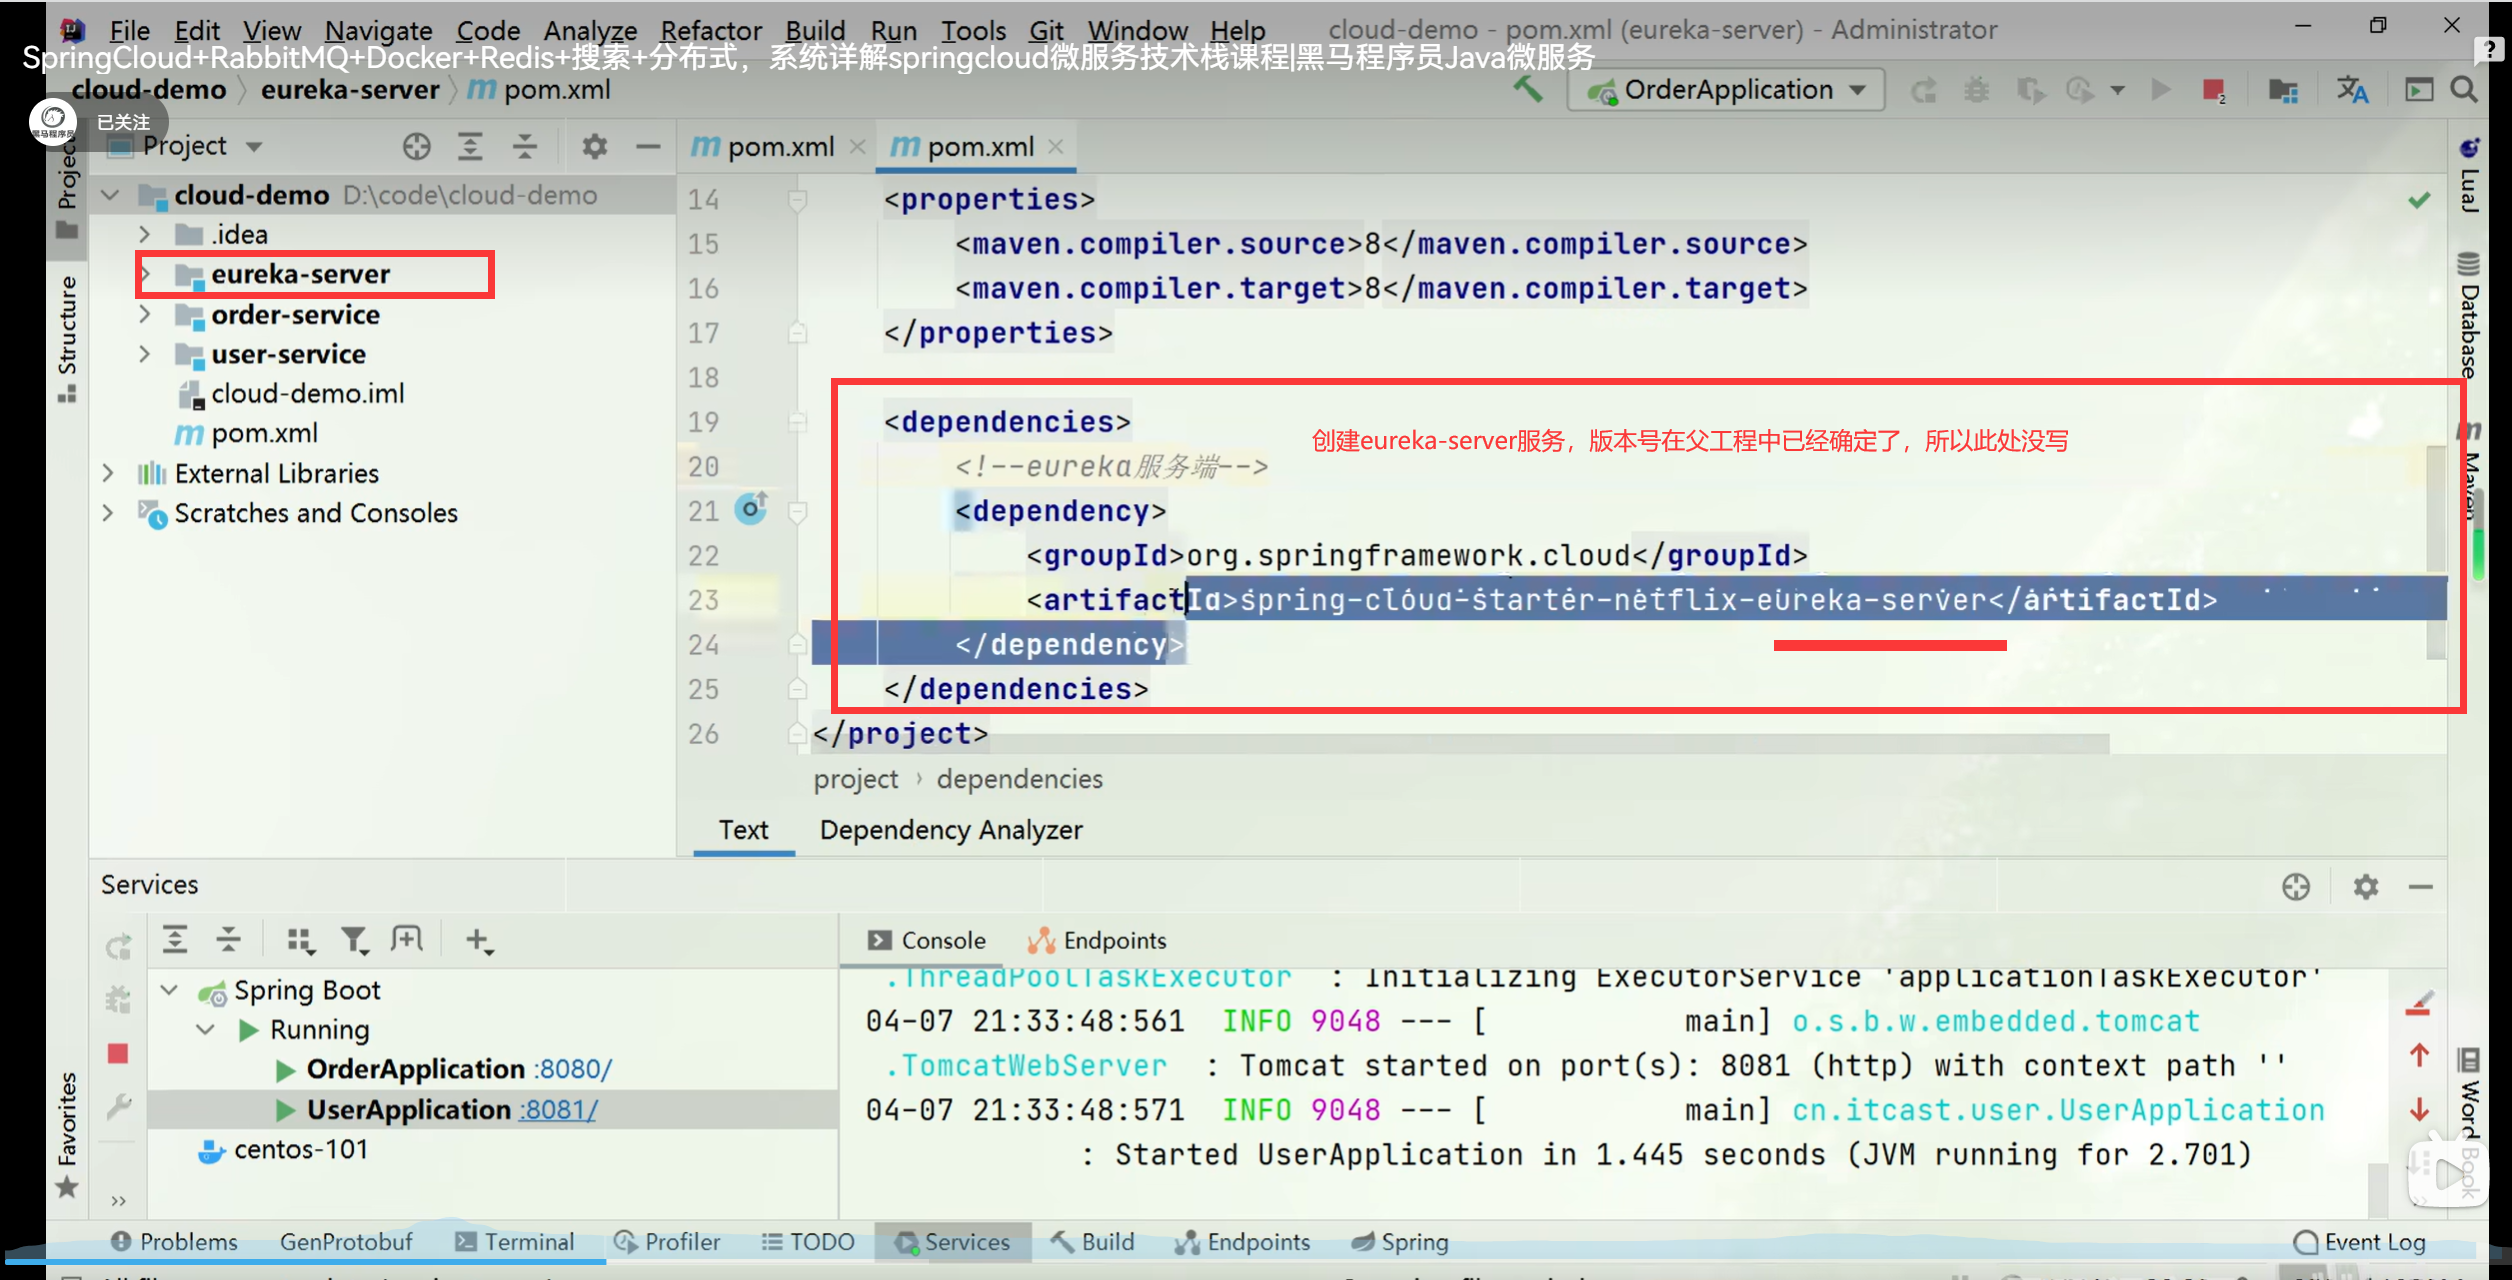The image size is (2512, 1280).
Task: Toggle fold marker at properties line 14
Action: point(797,200)
